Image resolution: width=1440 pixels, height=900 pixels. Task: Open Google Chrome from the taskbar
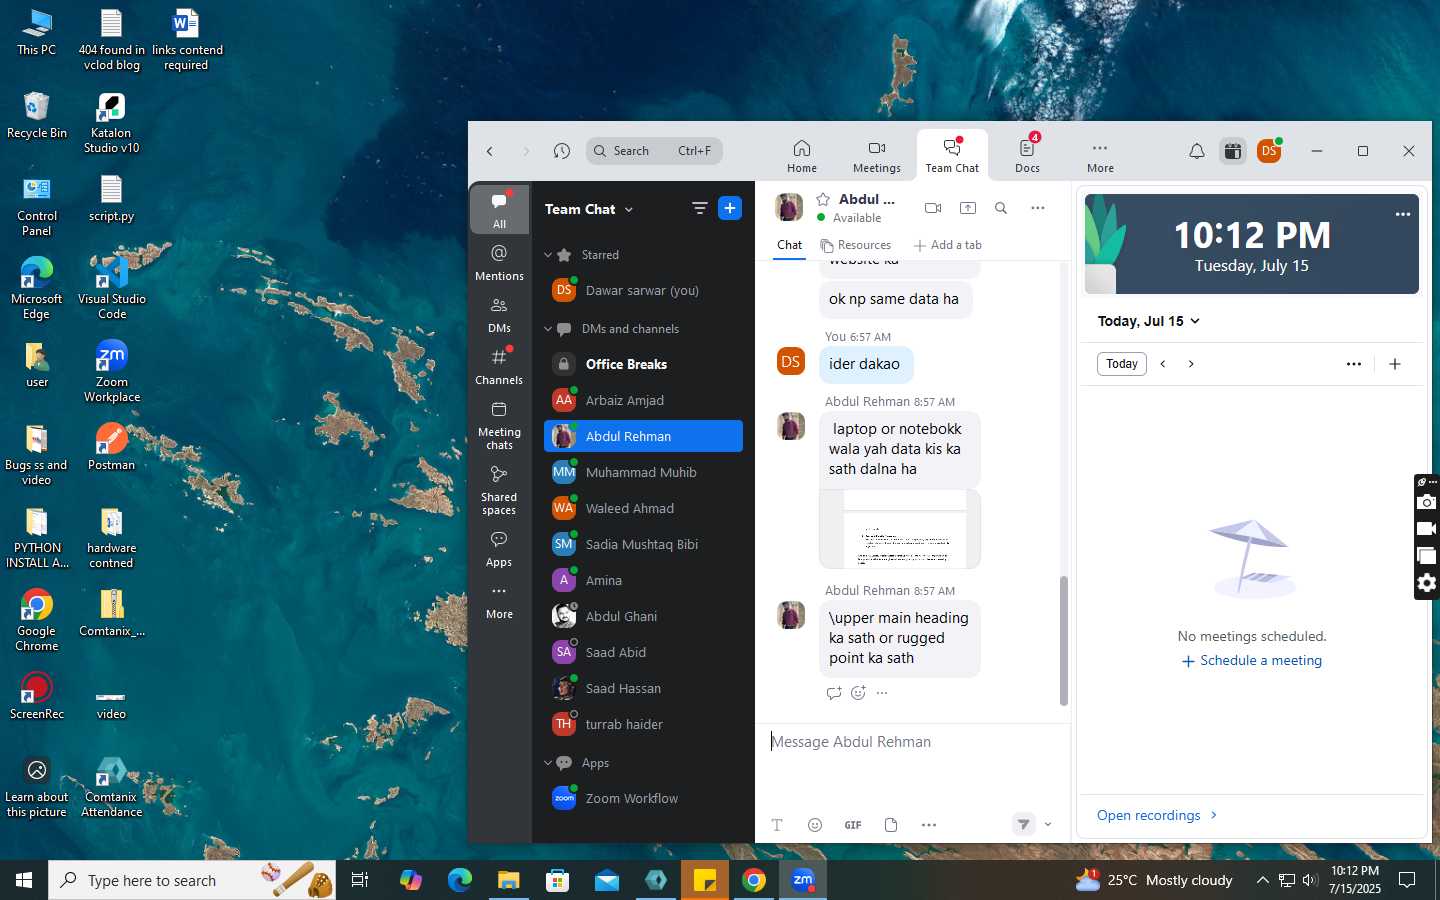click(x=754, y=880)
